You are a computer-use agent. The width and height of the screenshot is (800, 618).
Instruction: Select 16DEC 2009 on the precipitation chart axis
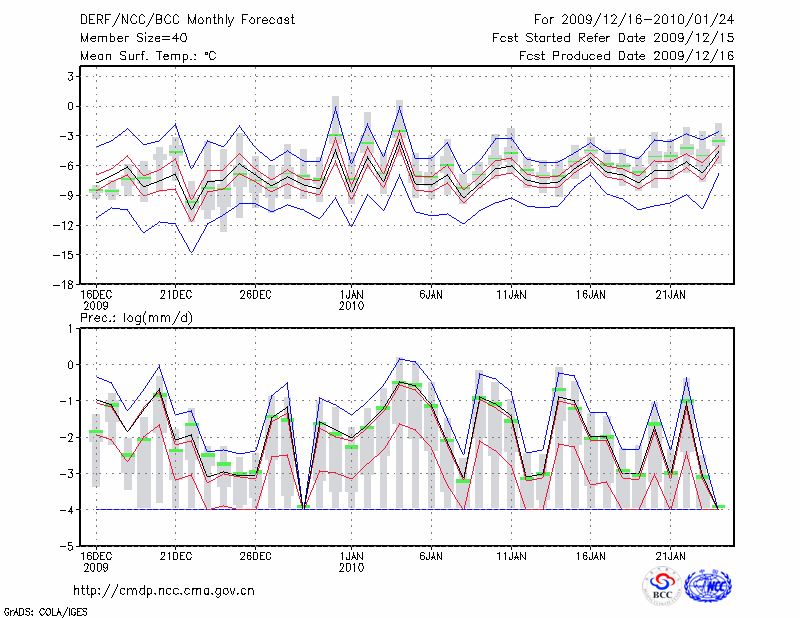pyautogui.click(x=95, y=562)
